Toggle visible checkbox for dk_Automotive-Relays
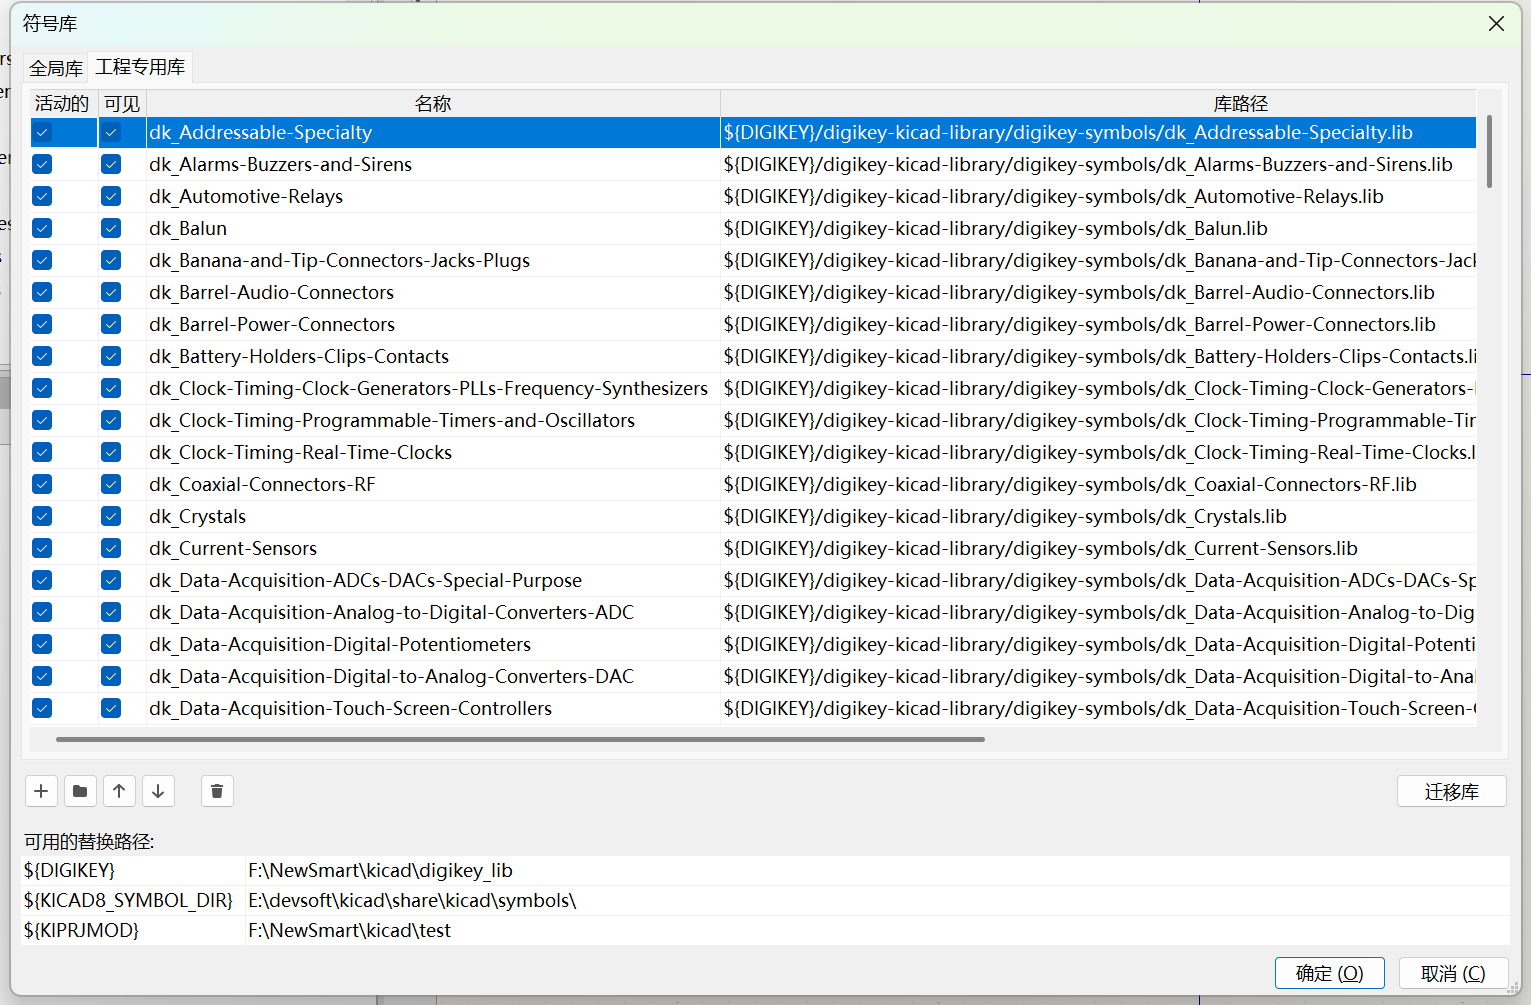 pos(111,196)
